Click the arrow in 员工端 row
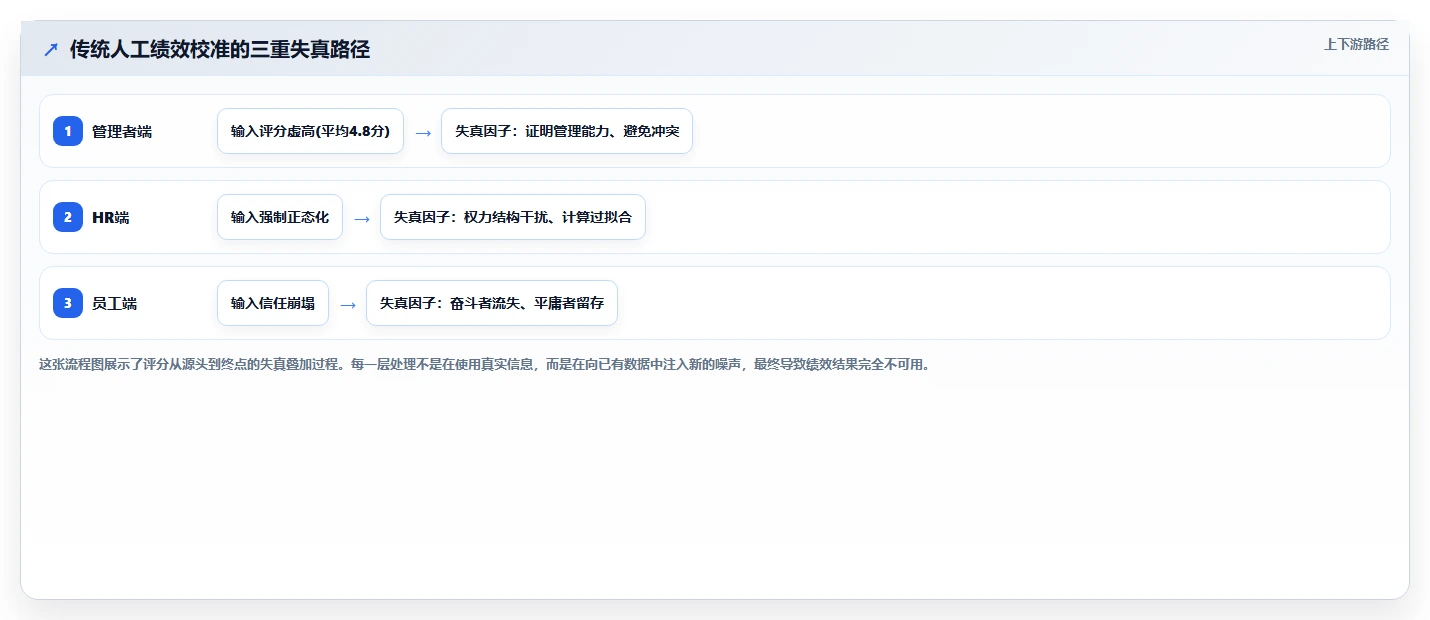Image resolution: width=1430 pixels, height=620 pixels. (348, 304)
